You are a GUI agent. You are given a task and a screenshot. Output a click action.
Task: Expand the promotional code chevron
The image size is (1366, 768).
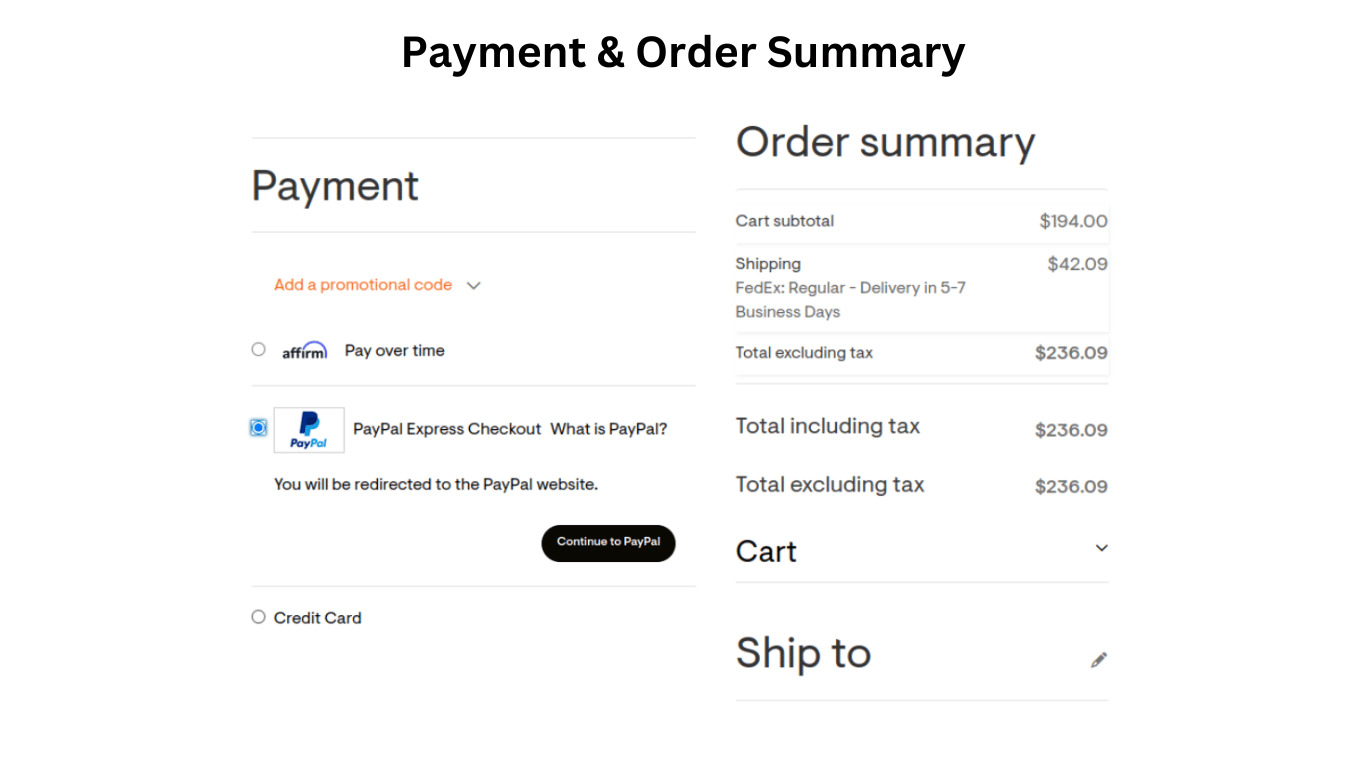(x=474, y=286)
